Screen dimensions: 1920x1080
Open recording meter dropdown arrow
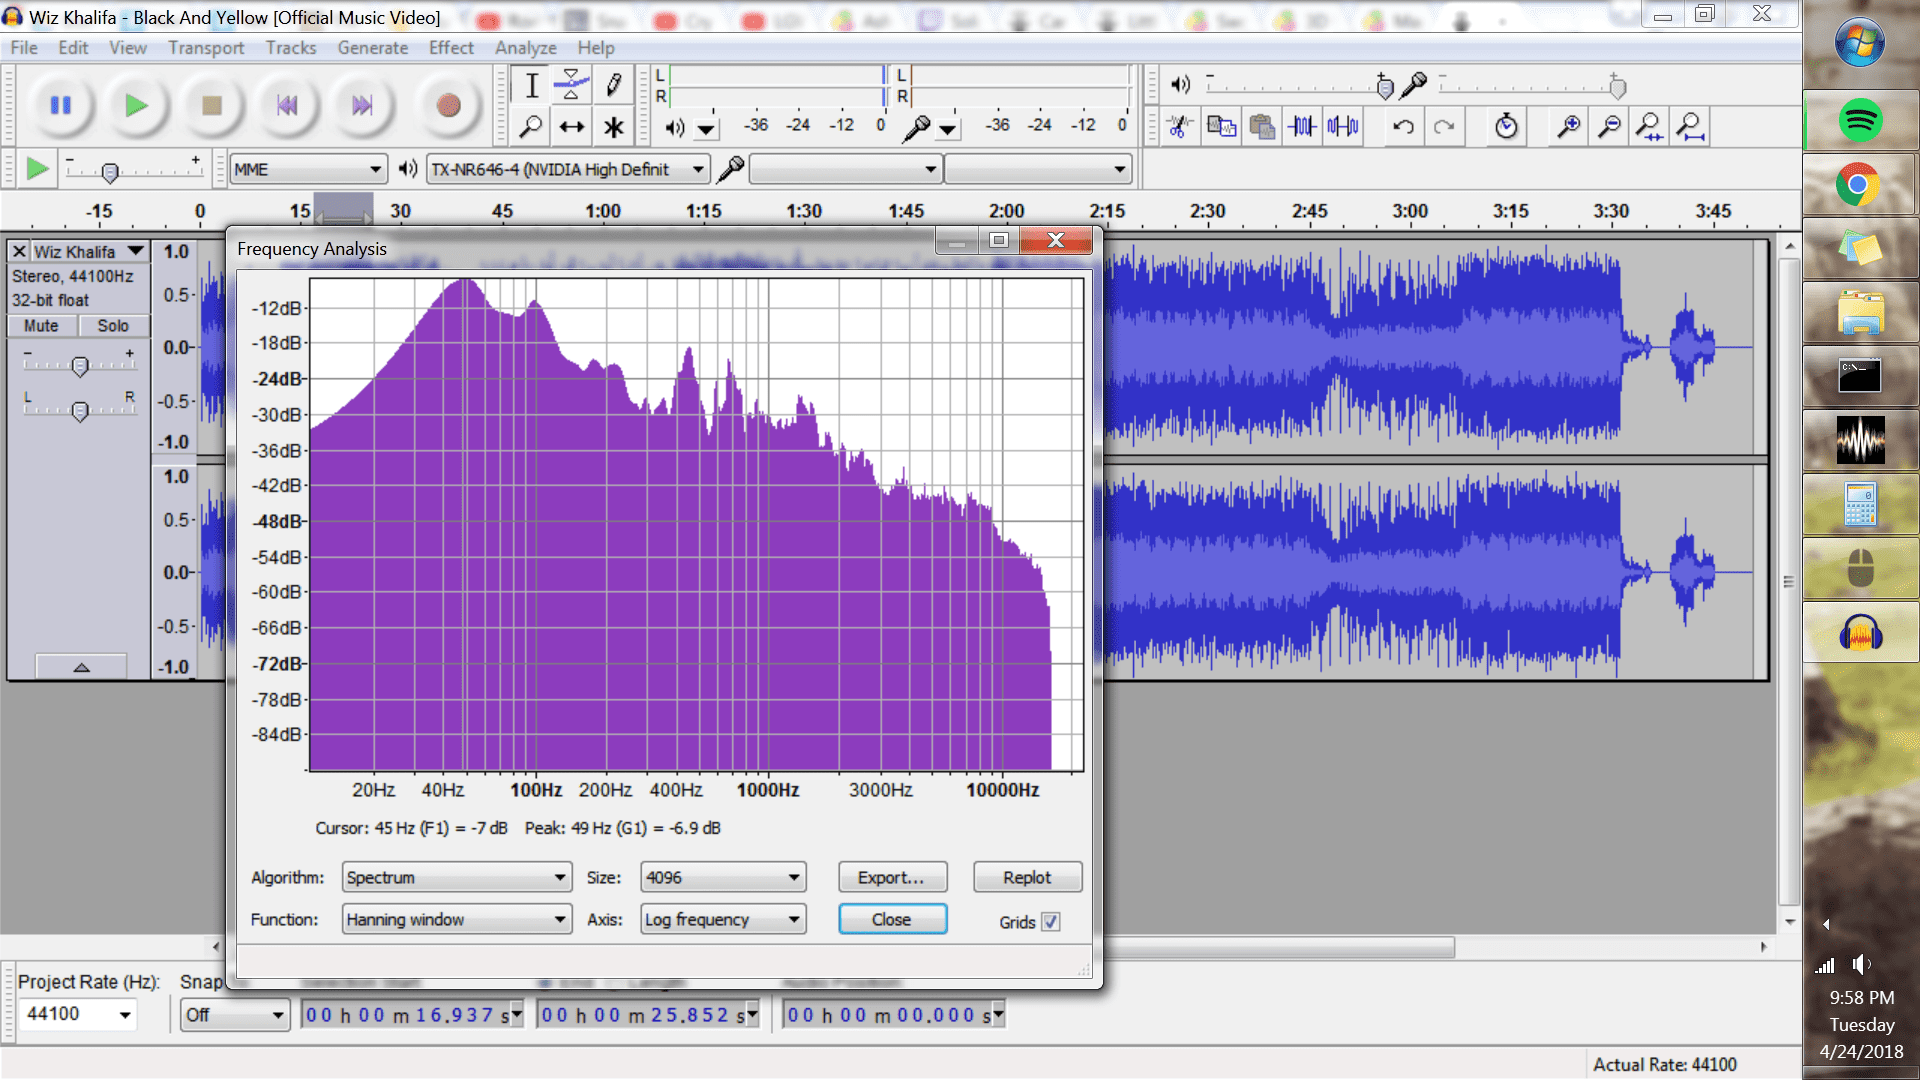pos(948,129)
